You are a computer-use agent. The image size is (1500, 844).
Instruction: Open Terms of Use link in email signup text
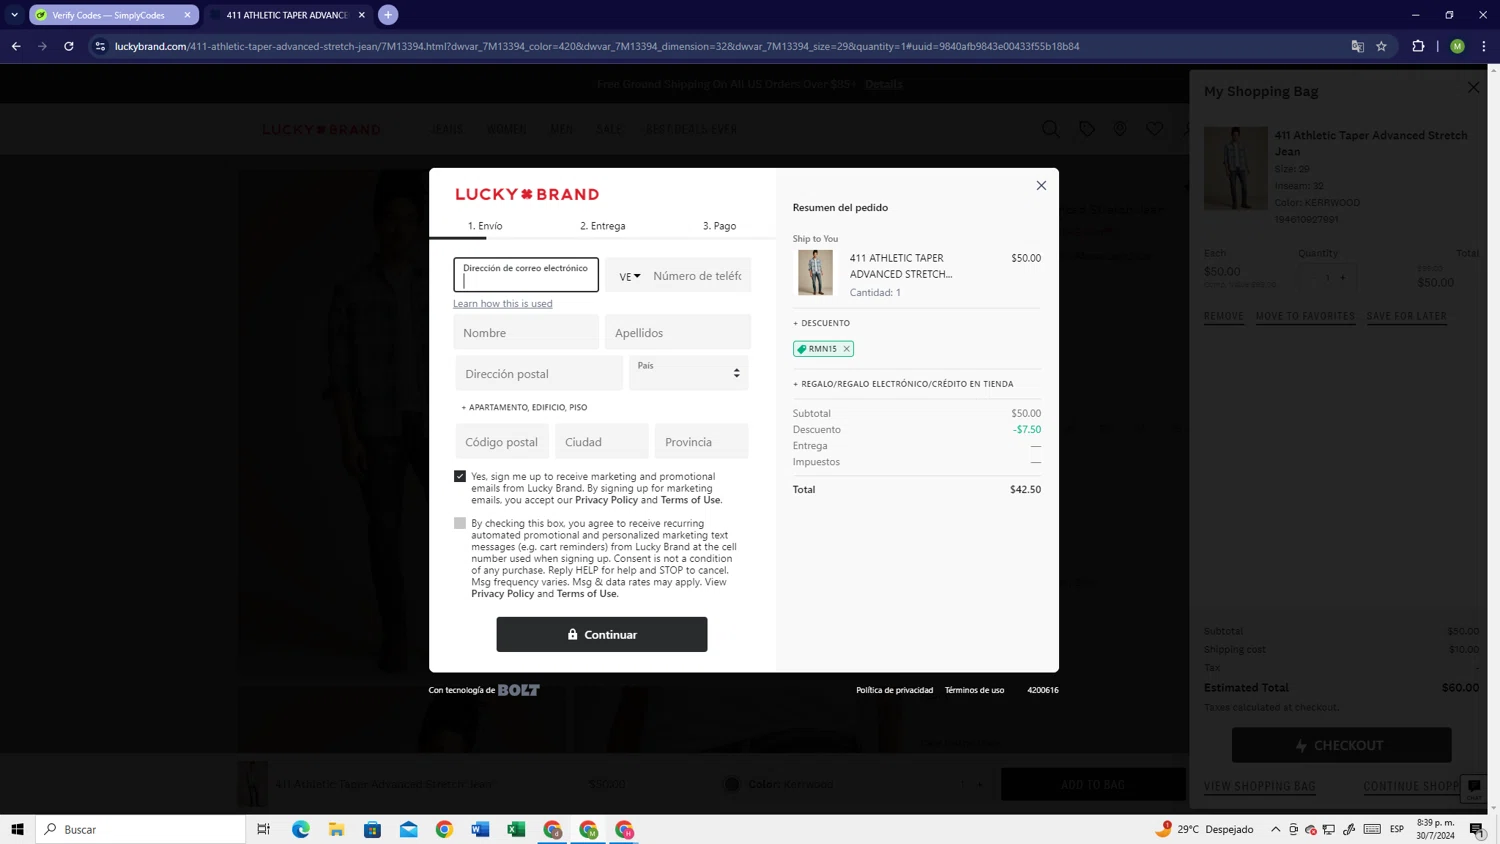point(690,500)
